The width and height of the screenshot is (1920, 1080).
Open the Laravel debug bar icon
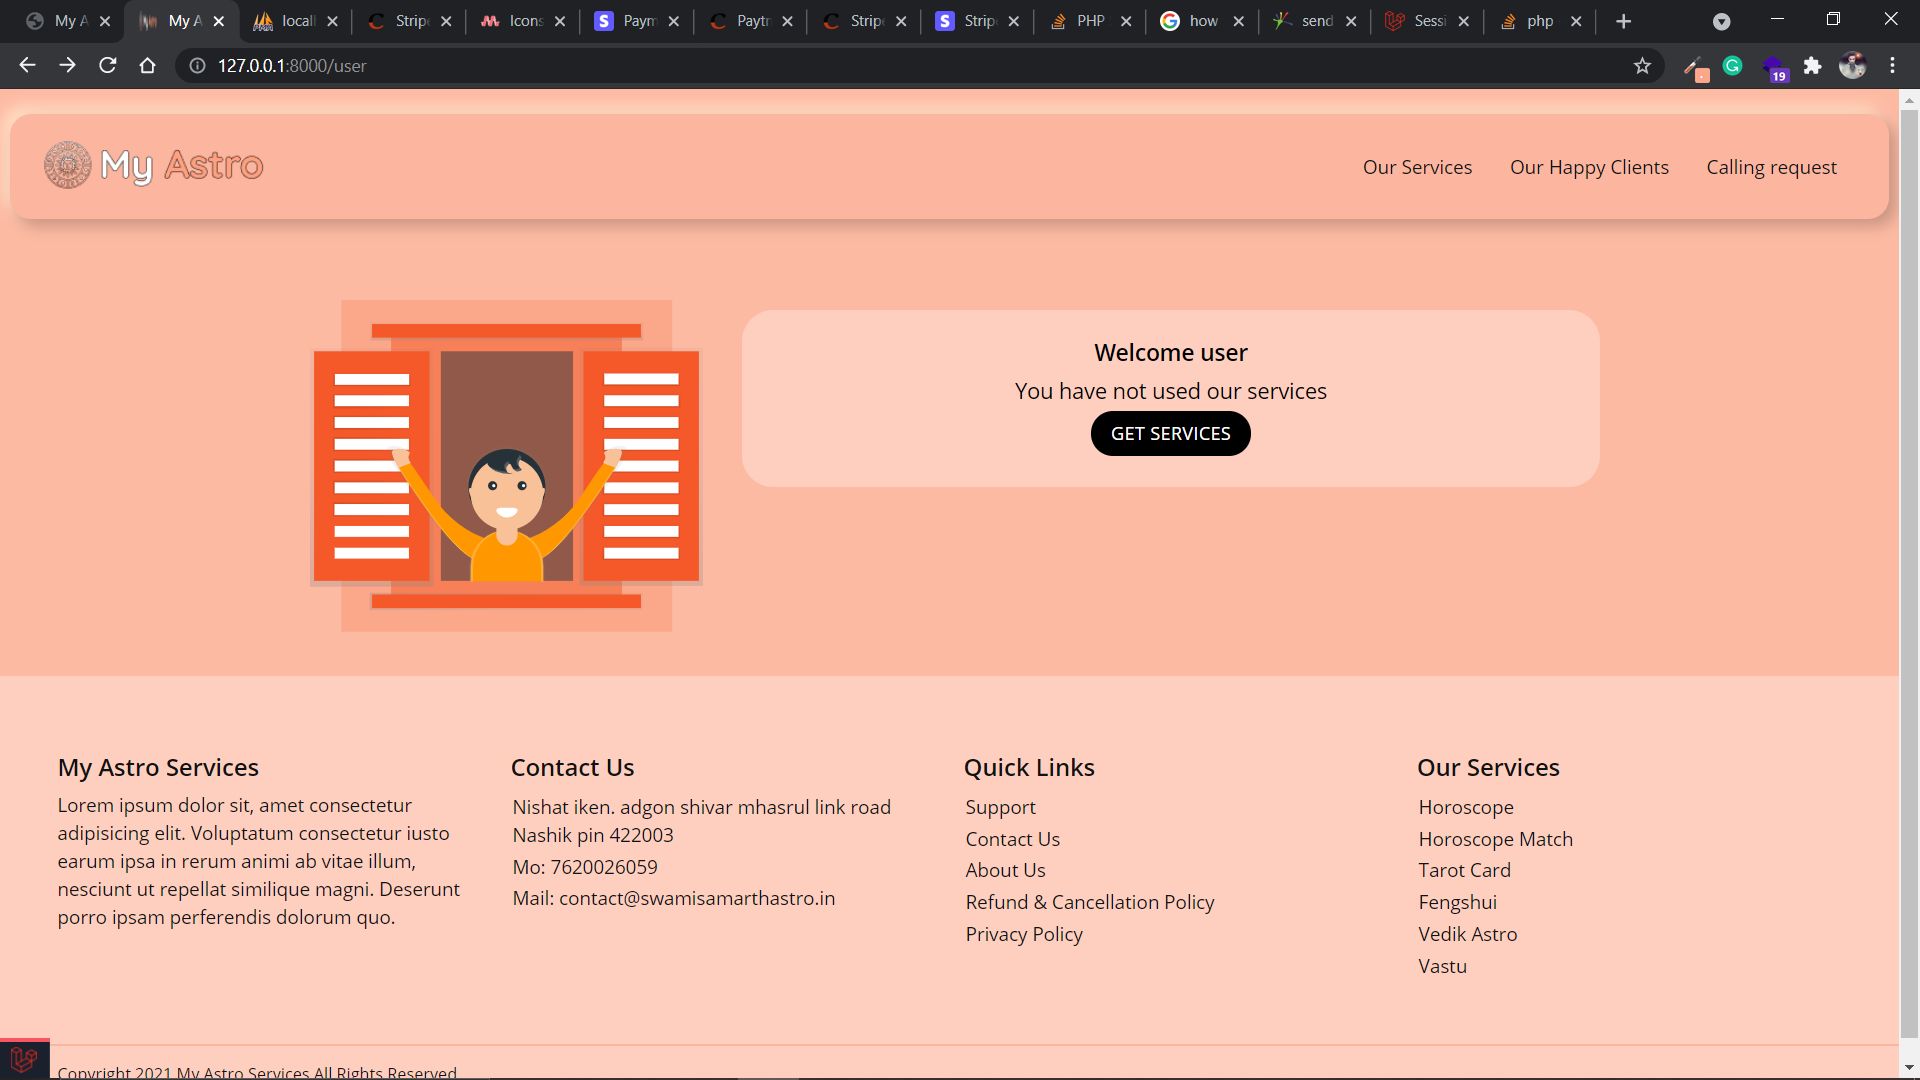24,1059
